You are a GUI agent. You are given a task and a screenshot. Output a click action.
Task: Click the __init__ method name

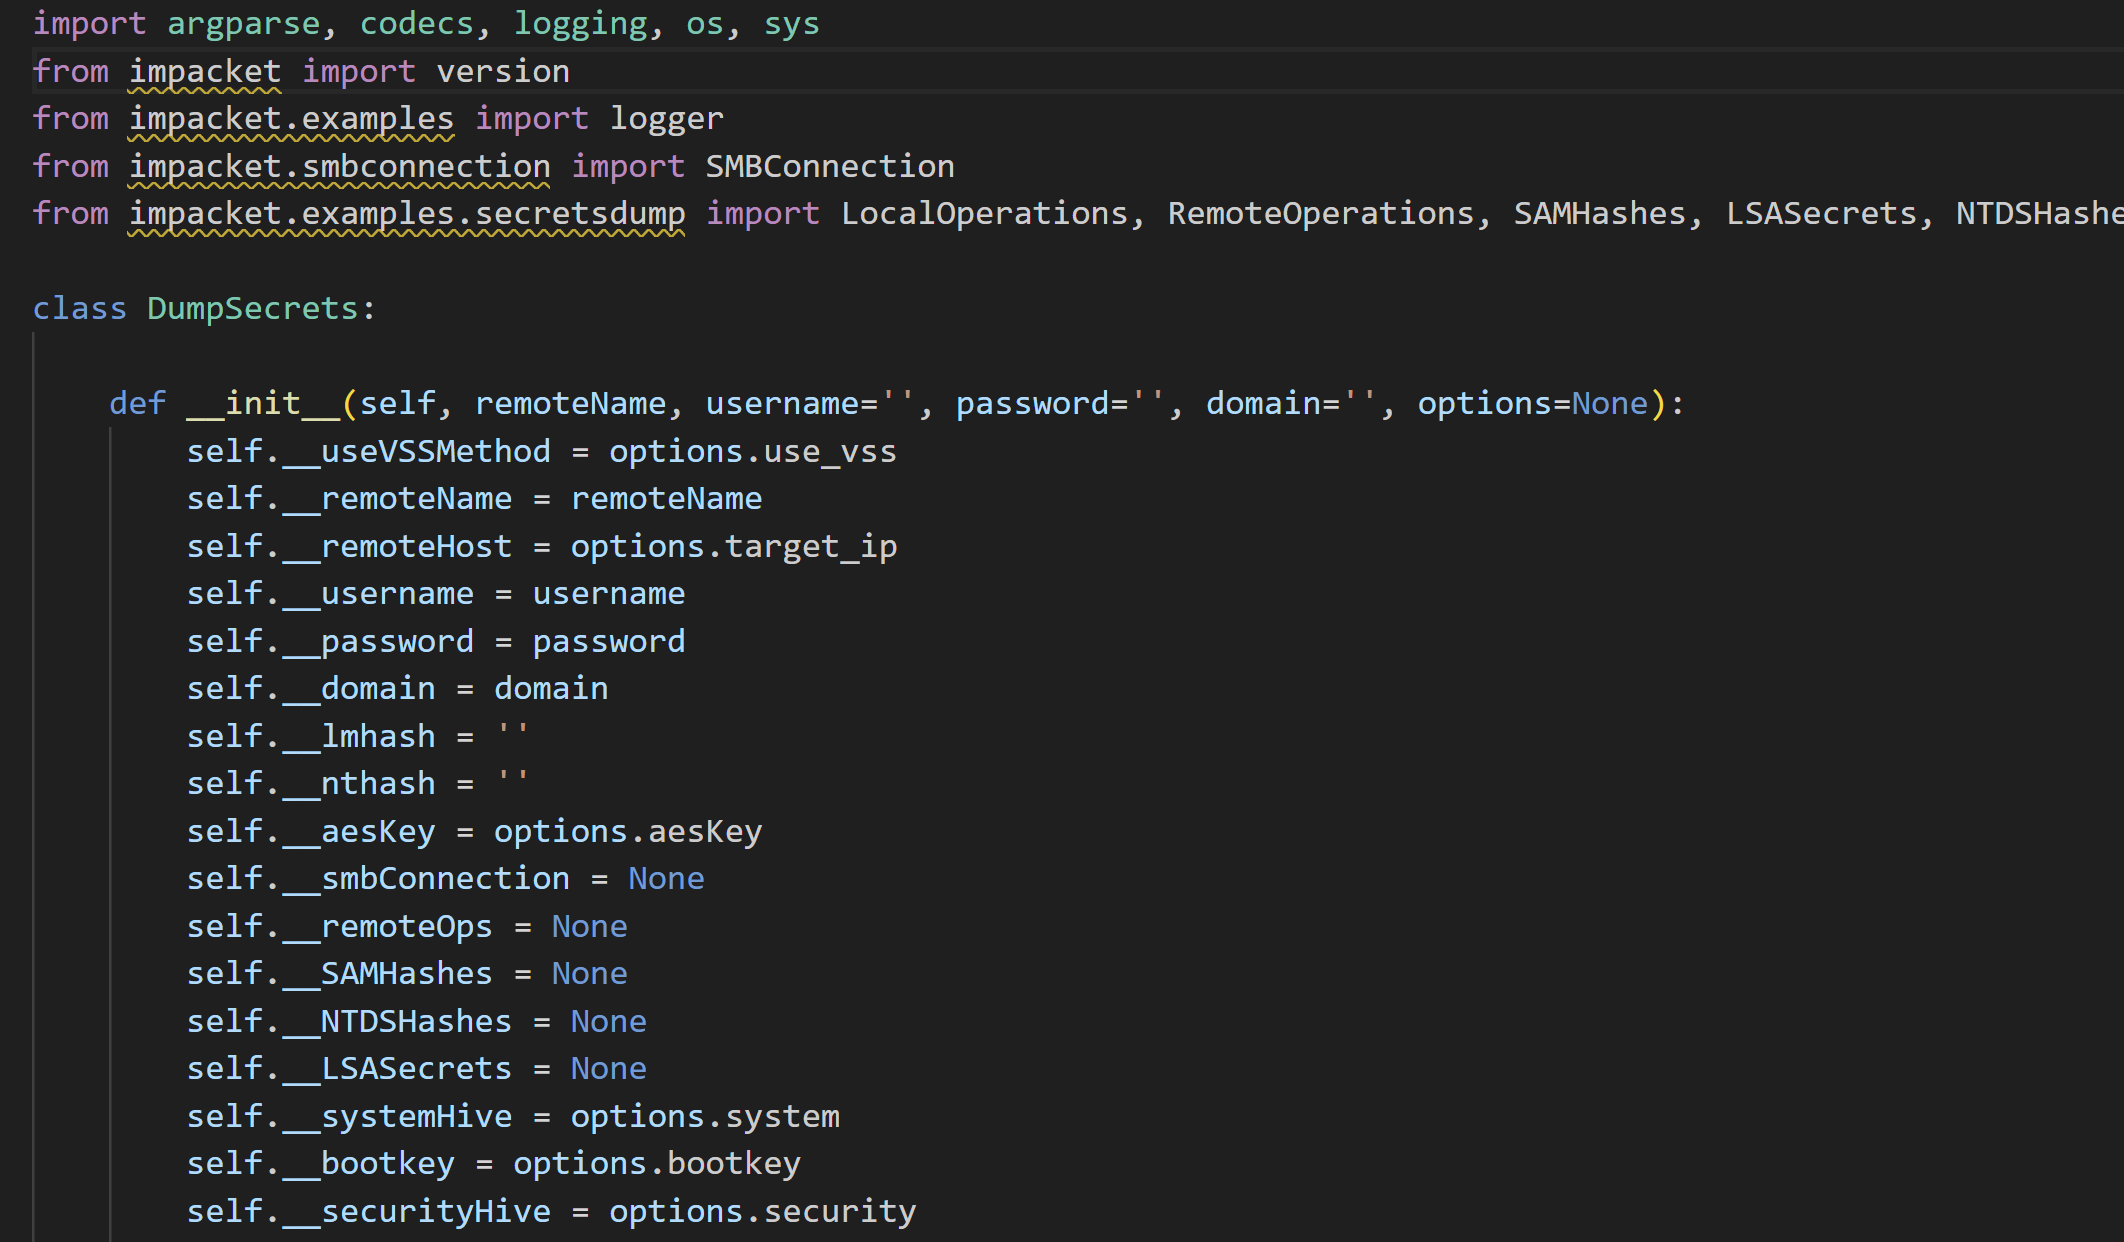tap(263, 403)
